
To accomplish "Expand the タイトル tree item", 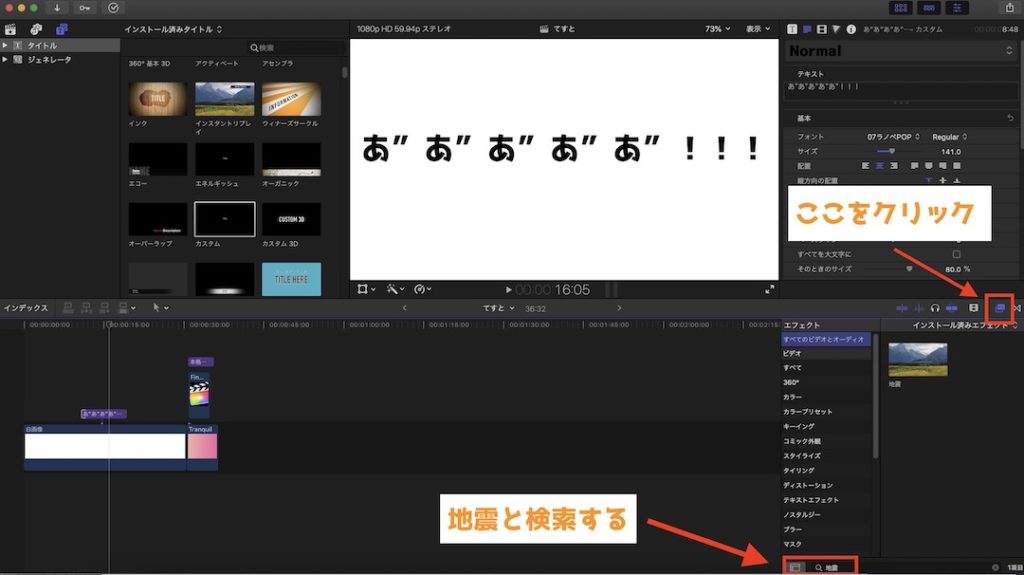I will (5, 46).
